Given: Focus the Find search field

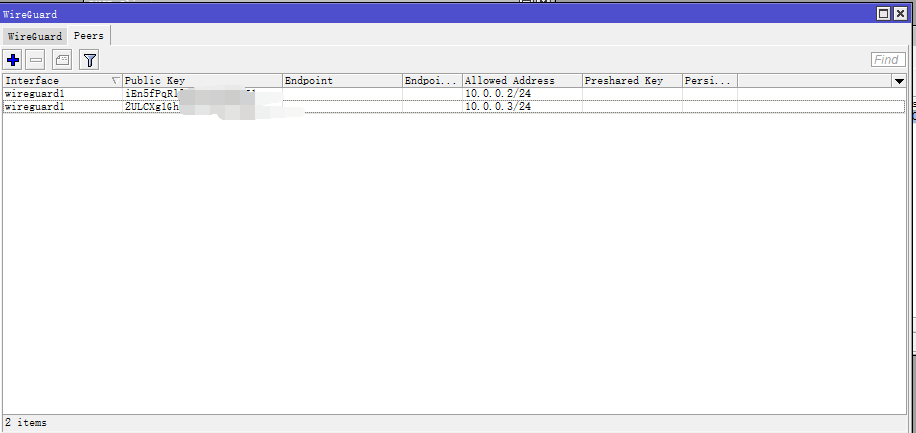Looking at the screenshot, I should point(888,60).
